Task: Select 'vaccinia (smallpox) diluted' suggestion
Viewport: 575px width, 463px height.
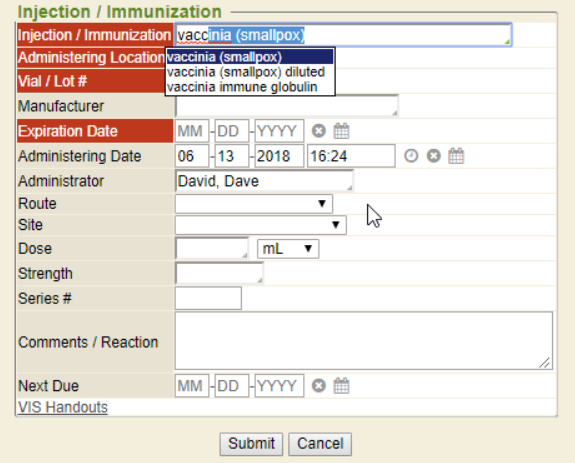Action: click(246, 72)
